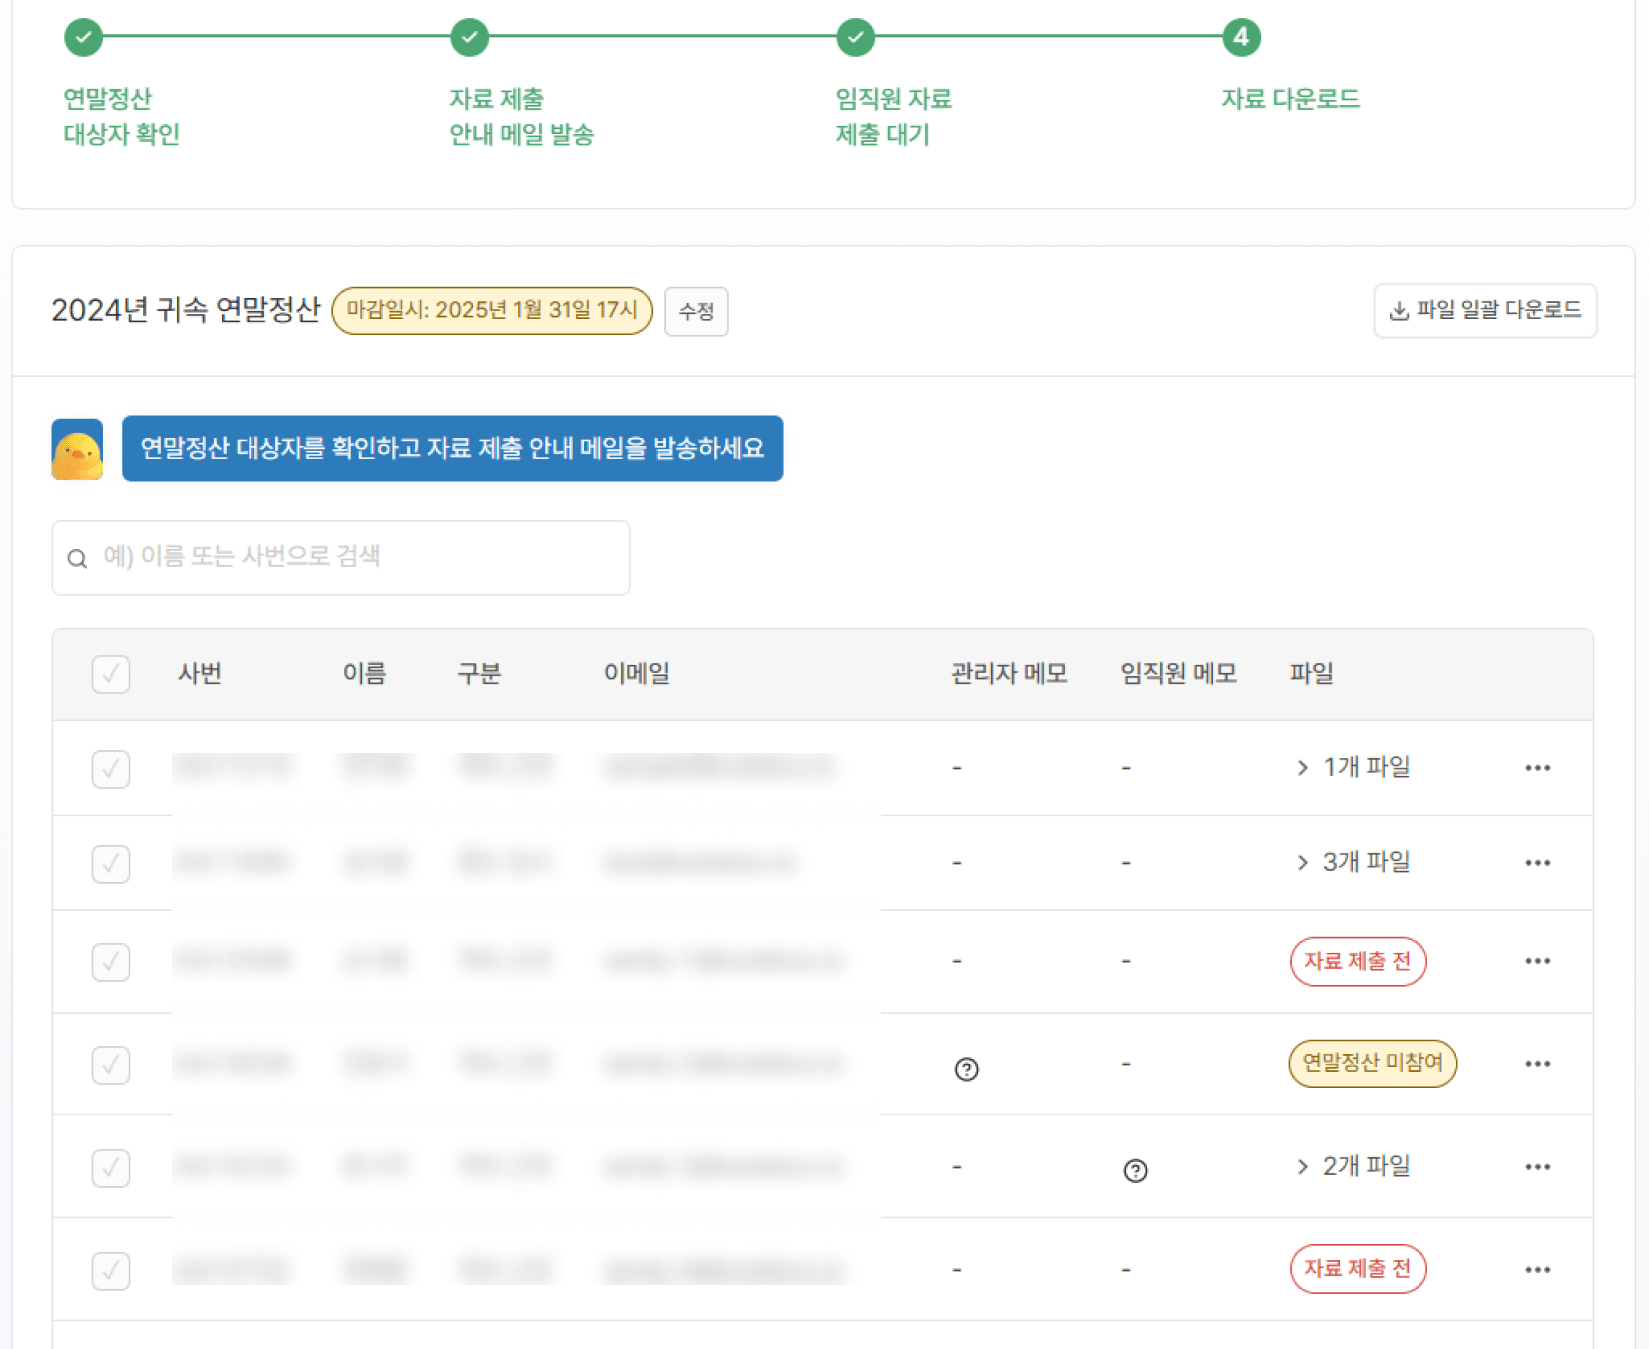Click the question mark icon under 관리자 메모
Viewport: 1649px width, 1349px height.
(x=965, y=1070)
